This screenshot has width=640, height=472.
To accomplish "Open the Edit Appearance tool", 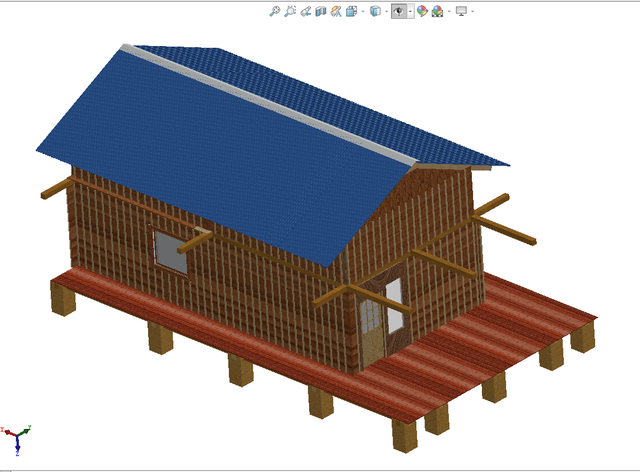I will coord(422,11).
